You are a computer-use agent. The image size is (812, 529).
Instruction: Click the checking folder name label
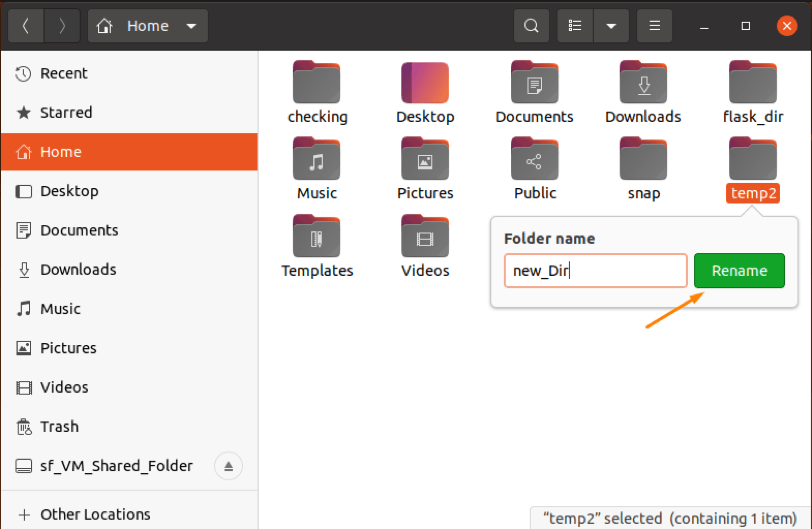click(317, 117)
